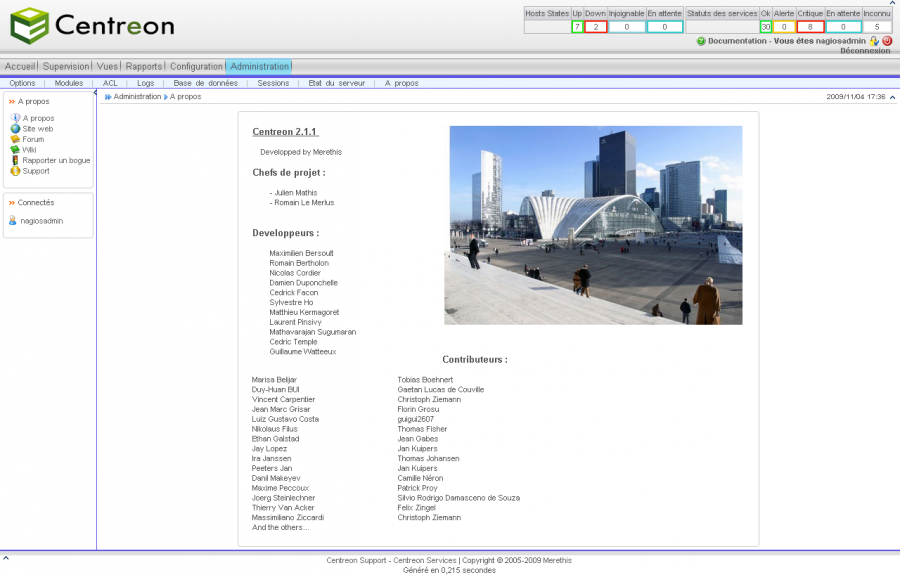Viewport: 900px width, 575px height.
Task: Open the Configuration menu
Action: click(196, 67)
